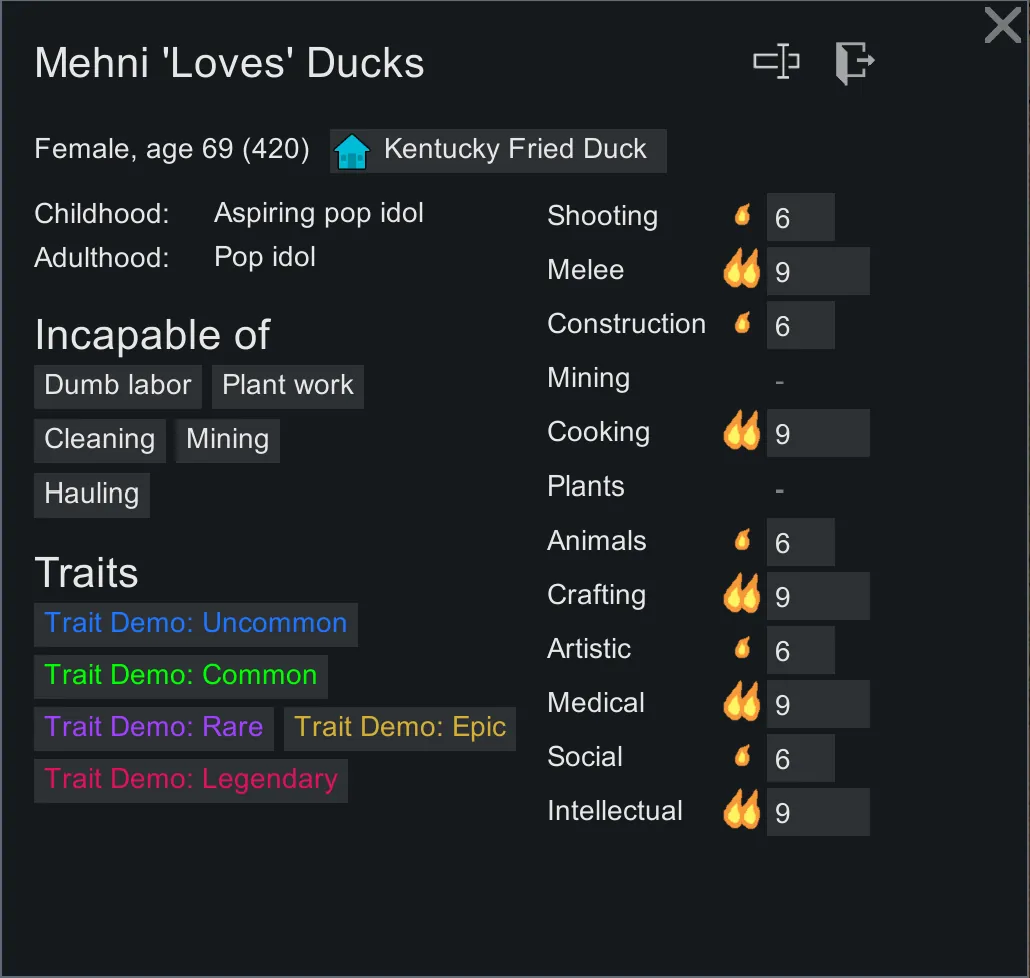Click the Trait Demo: Epic trait tag
The height and width of the screenshot is (978, 1030).
(400, 727)
